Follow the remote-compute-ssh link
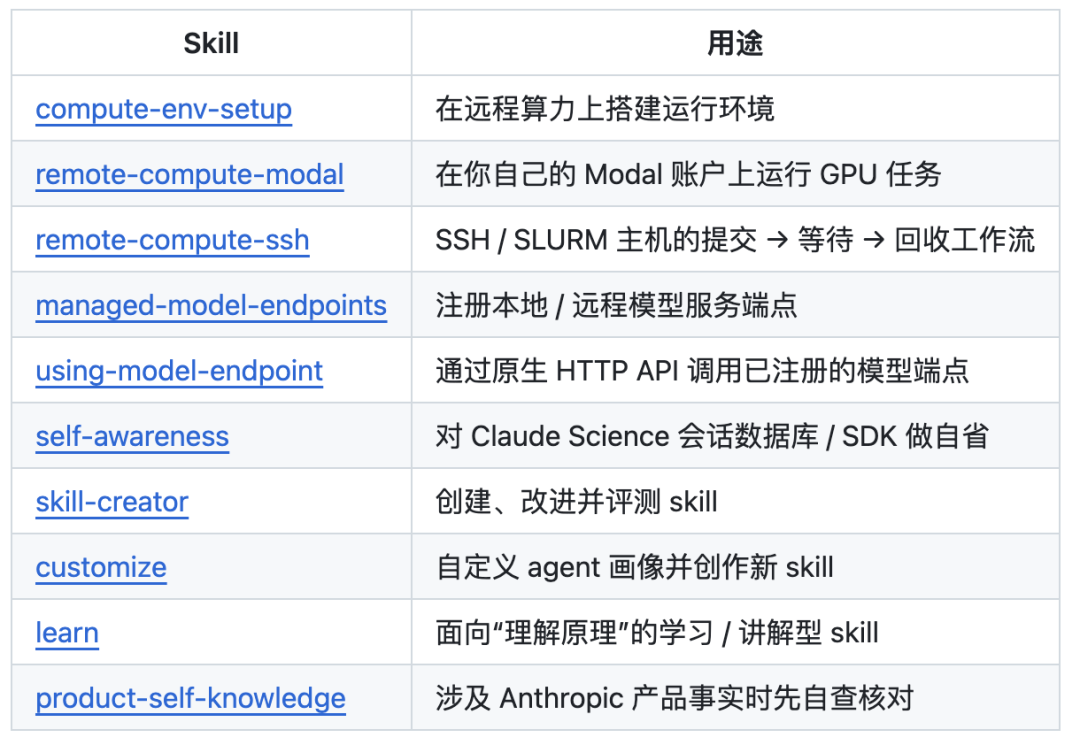1080x745 pixels. 172,240
